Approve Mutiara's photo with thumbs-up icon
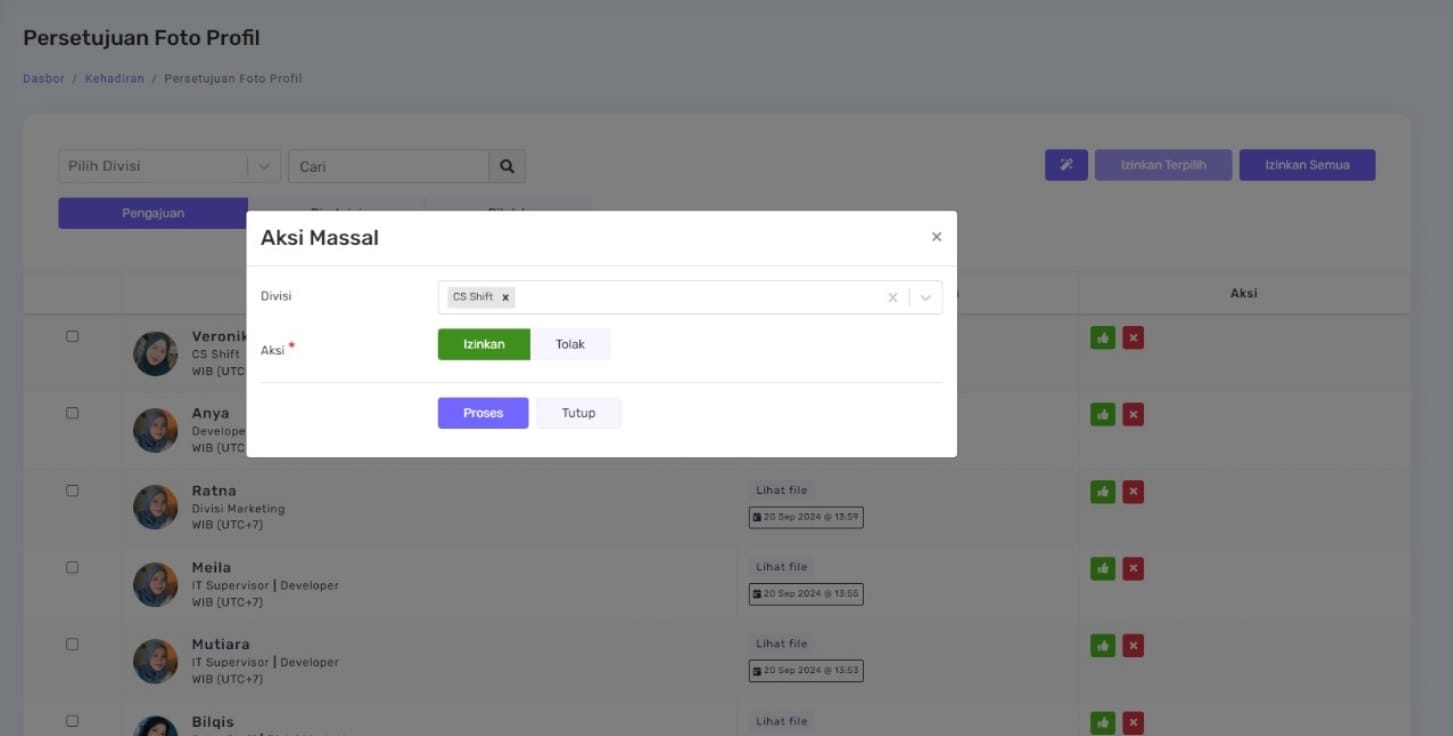 [1103, 645]
